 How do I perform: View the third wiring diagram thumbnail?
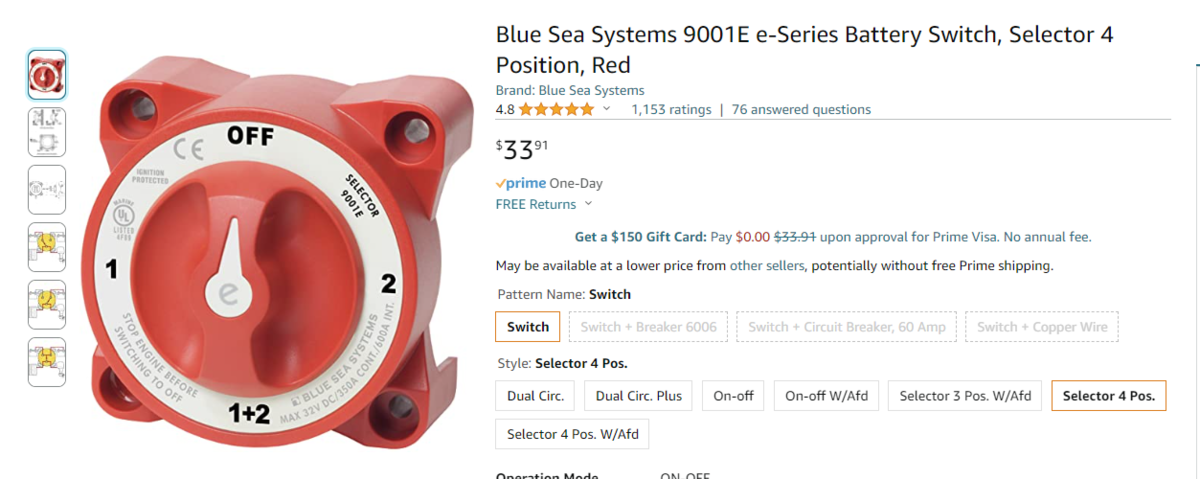[46, 189]
